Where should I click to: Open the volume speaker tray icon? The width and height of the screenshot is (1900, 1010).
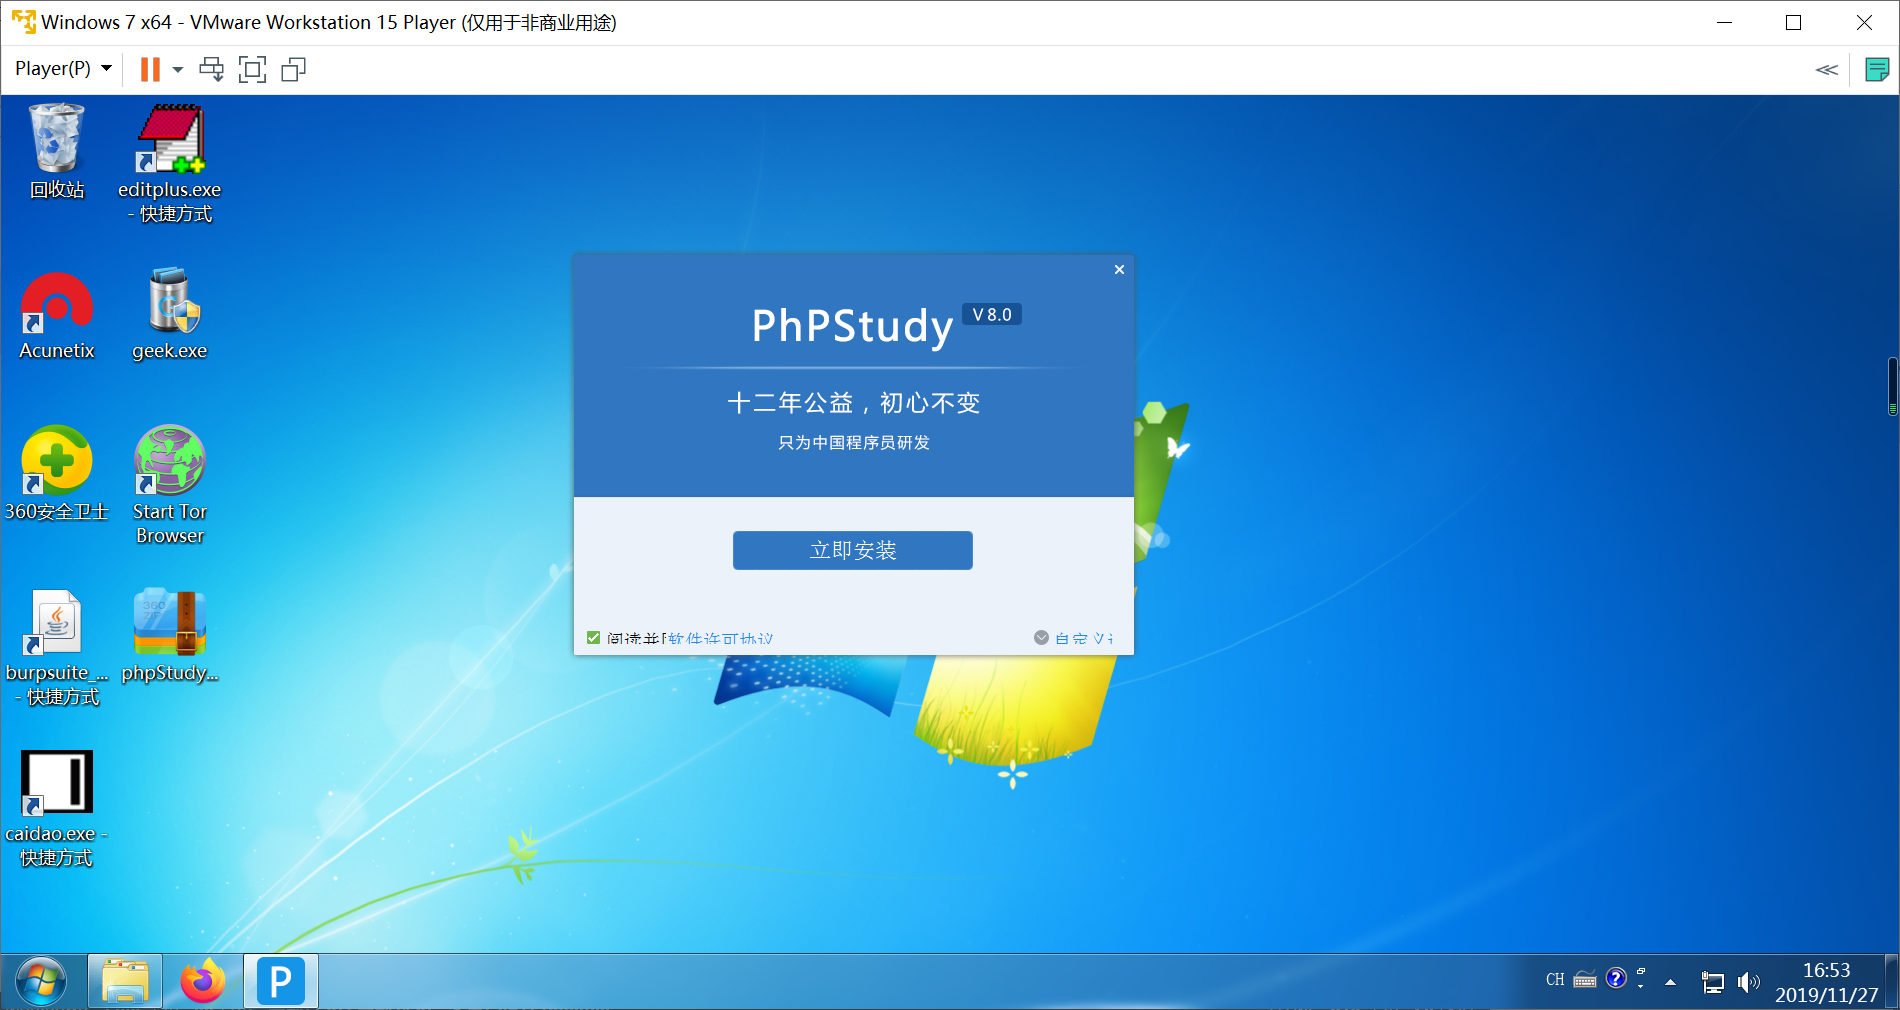(1748, 983)
